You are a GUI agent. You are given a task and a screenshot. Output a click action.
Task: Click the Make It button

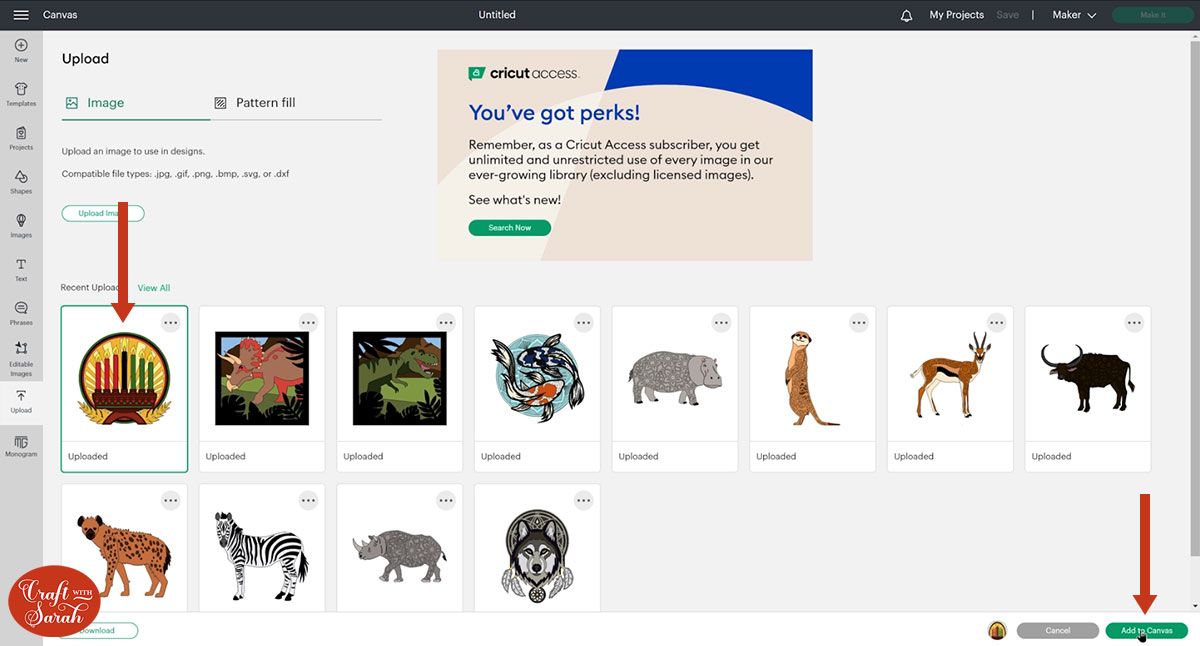[1152, 15]
